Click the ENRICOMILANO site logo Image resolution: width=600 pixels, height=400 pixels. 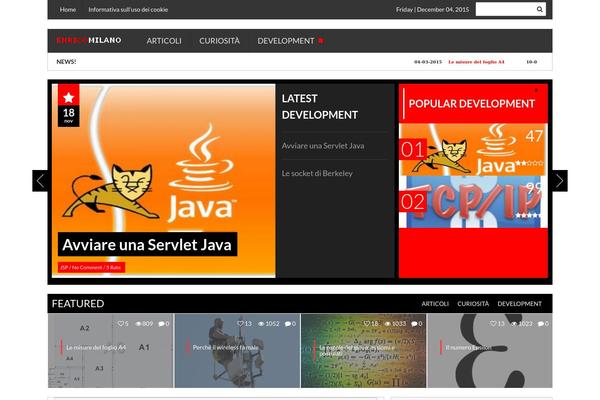(x=89, y=40)
